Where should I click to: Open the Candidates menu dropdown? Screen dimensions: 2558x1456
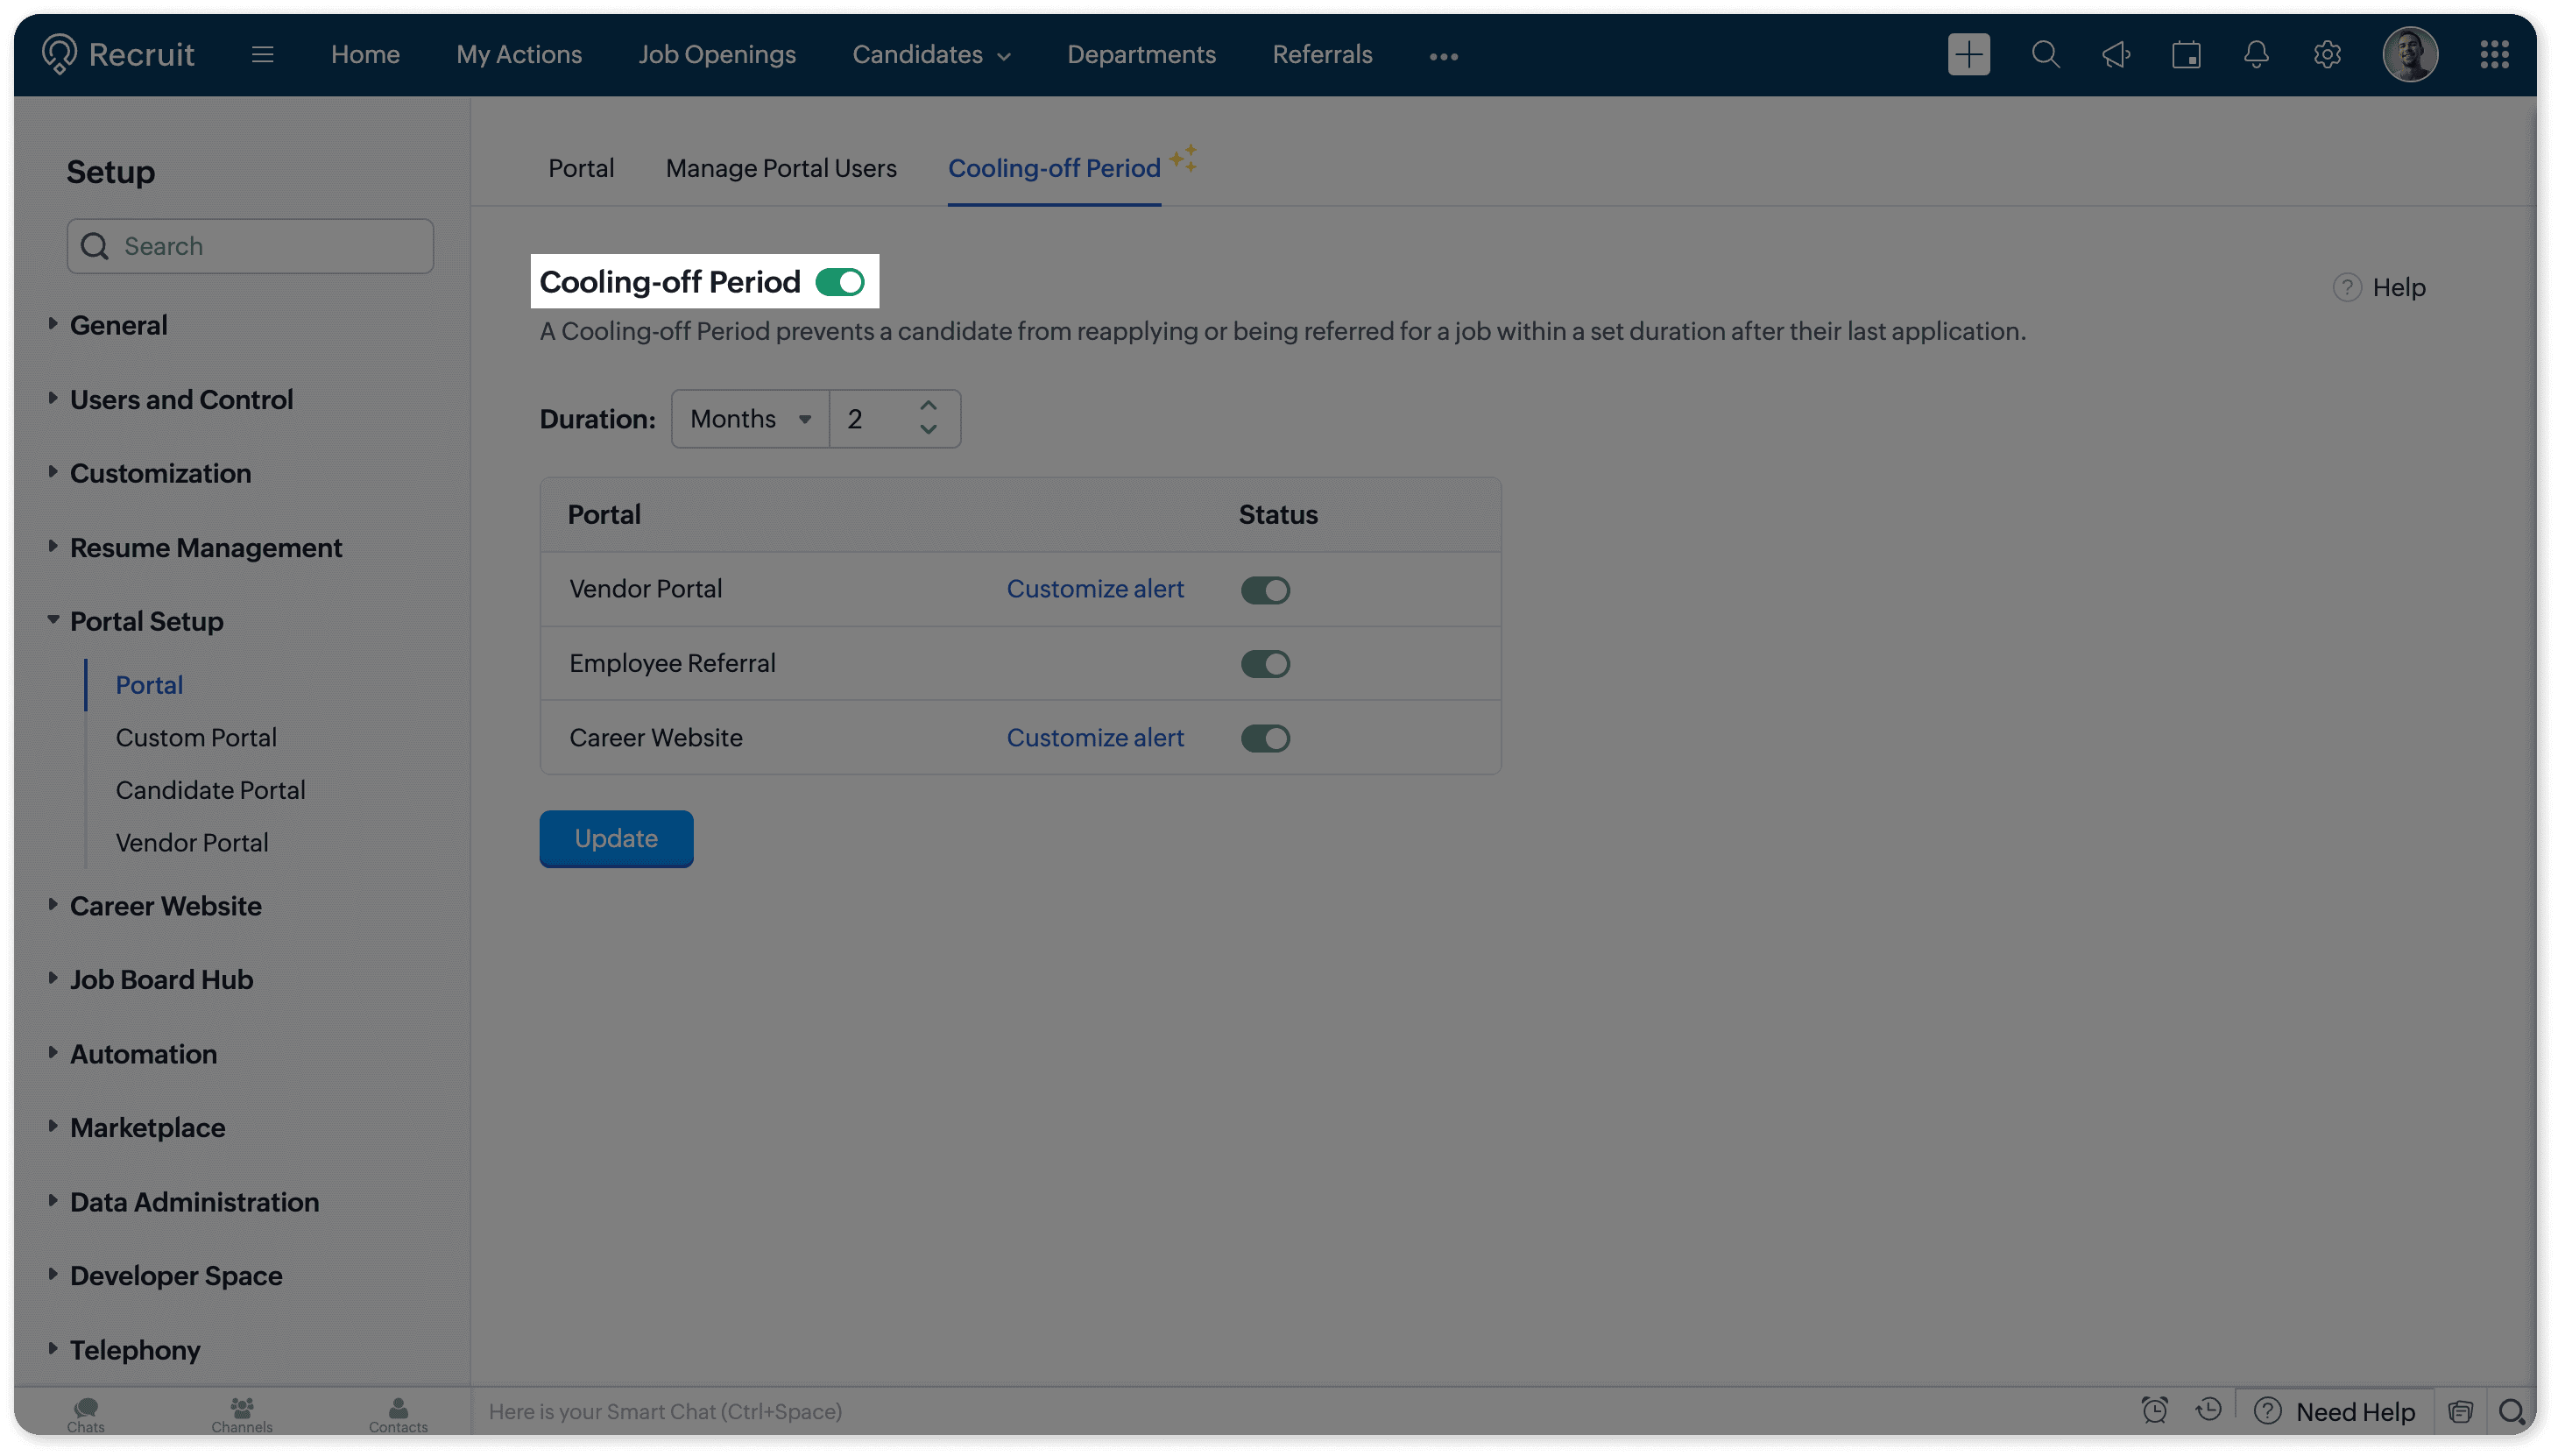(x=931, y=55)
